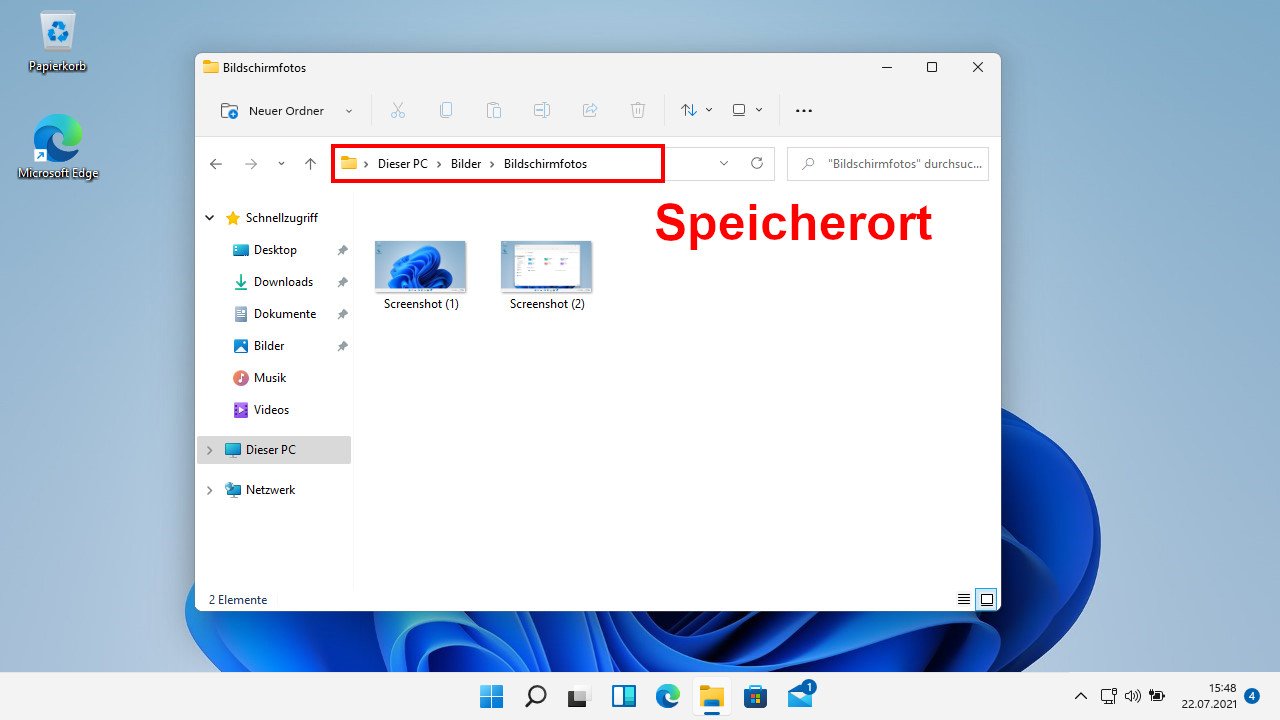Switch to details list view in the status bar
The height and width of the screenshot is (720, 1280).
pos(963,599)
